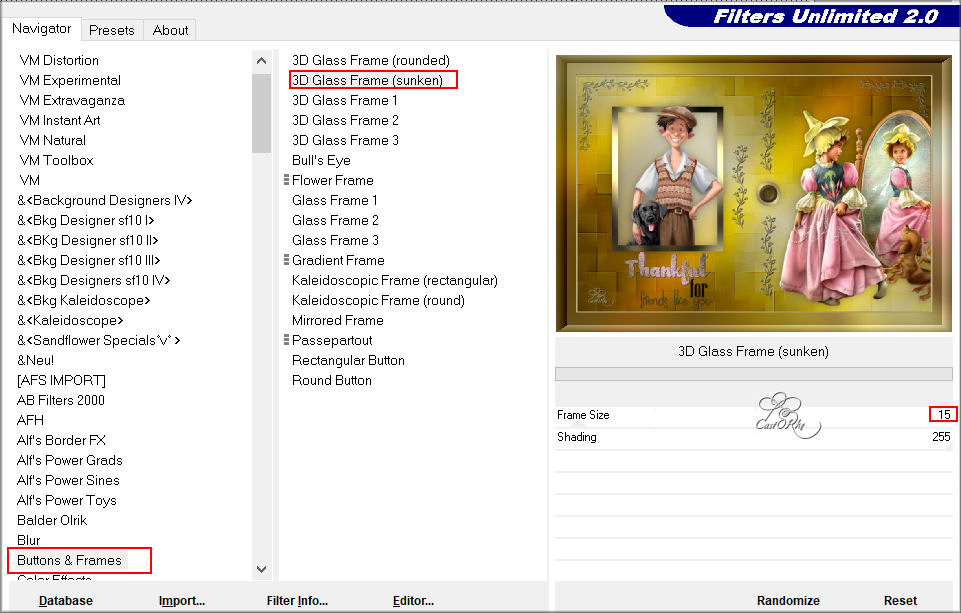This screenshot has height=613, width=961.
Task: Click the Import... button
Action: click(x=181, y=601)
